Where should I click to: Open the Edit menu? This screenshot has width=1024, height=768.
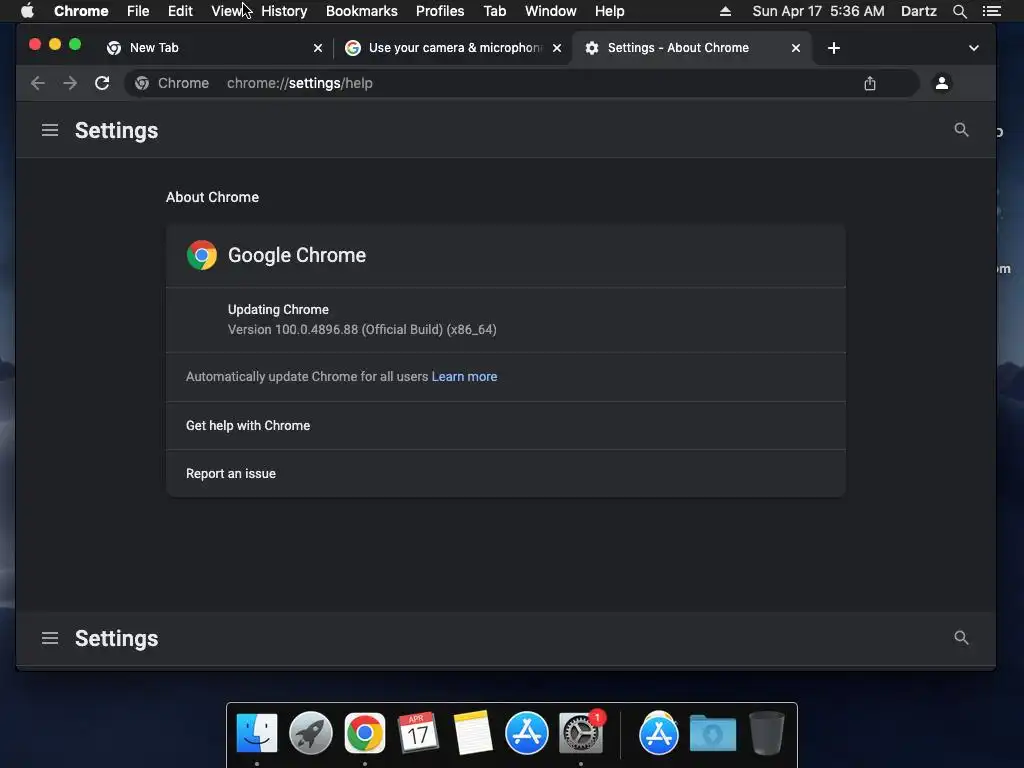[x=180, y=11]
